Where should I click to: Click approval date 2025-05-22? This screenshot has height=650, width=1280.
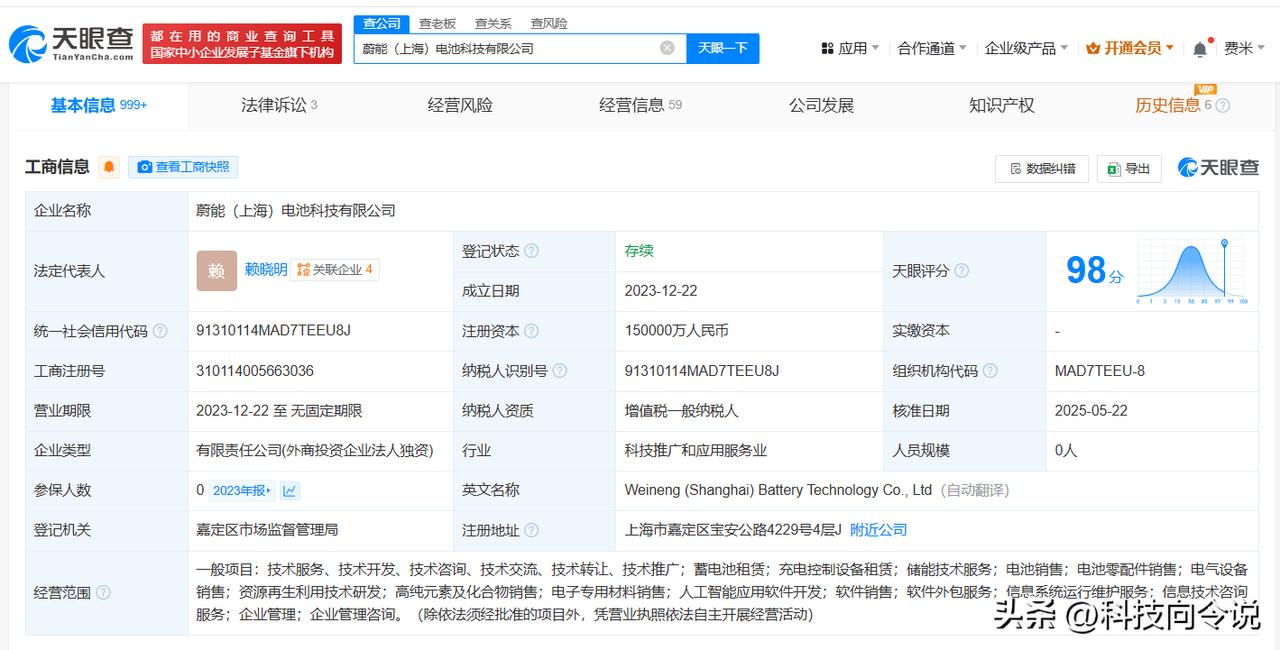click(1091, 411)
